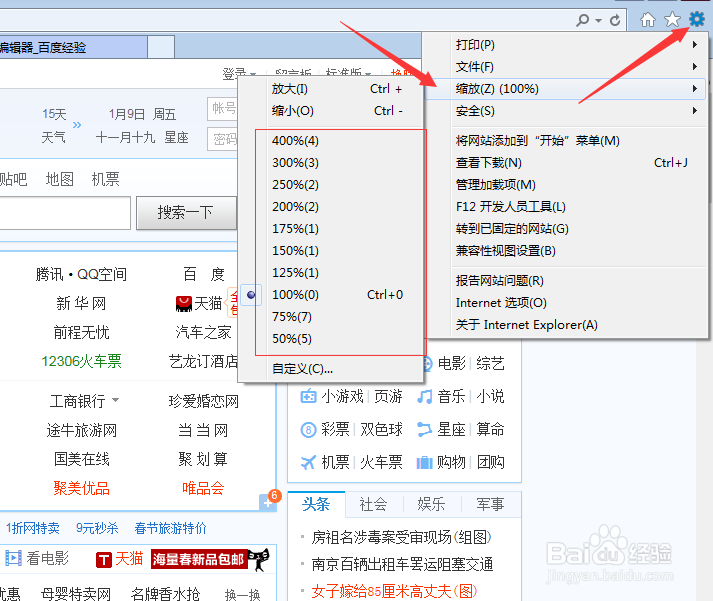Open 海量春新品包邮 banner
This screenshot has width=713, height=601.
tap(200, 559)
